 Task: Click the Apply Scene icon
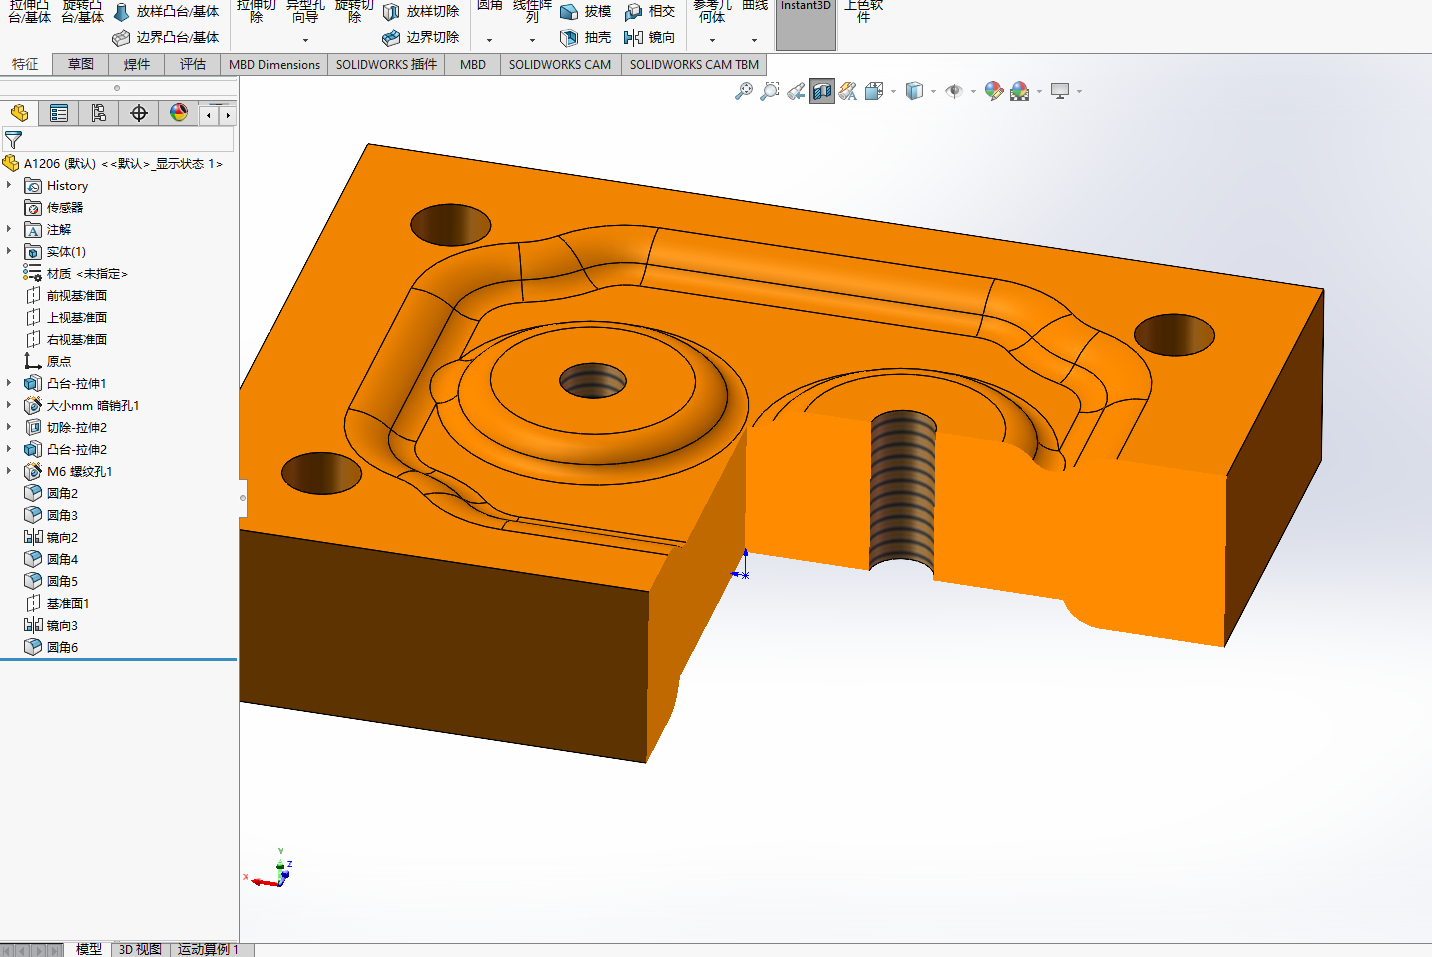click(1020, 91)
